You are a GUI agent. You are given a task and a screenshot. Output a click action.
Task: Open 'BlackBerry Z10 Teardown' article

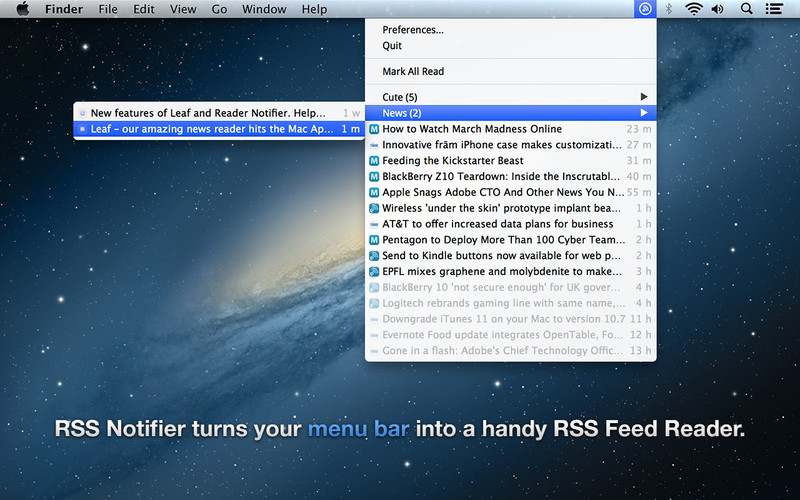511,177
